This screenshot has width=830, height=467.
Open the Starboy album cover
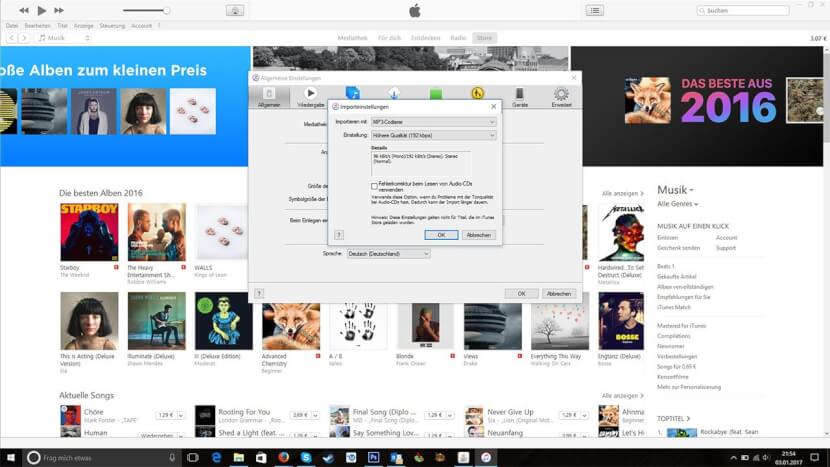[89, 232]
